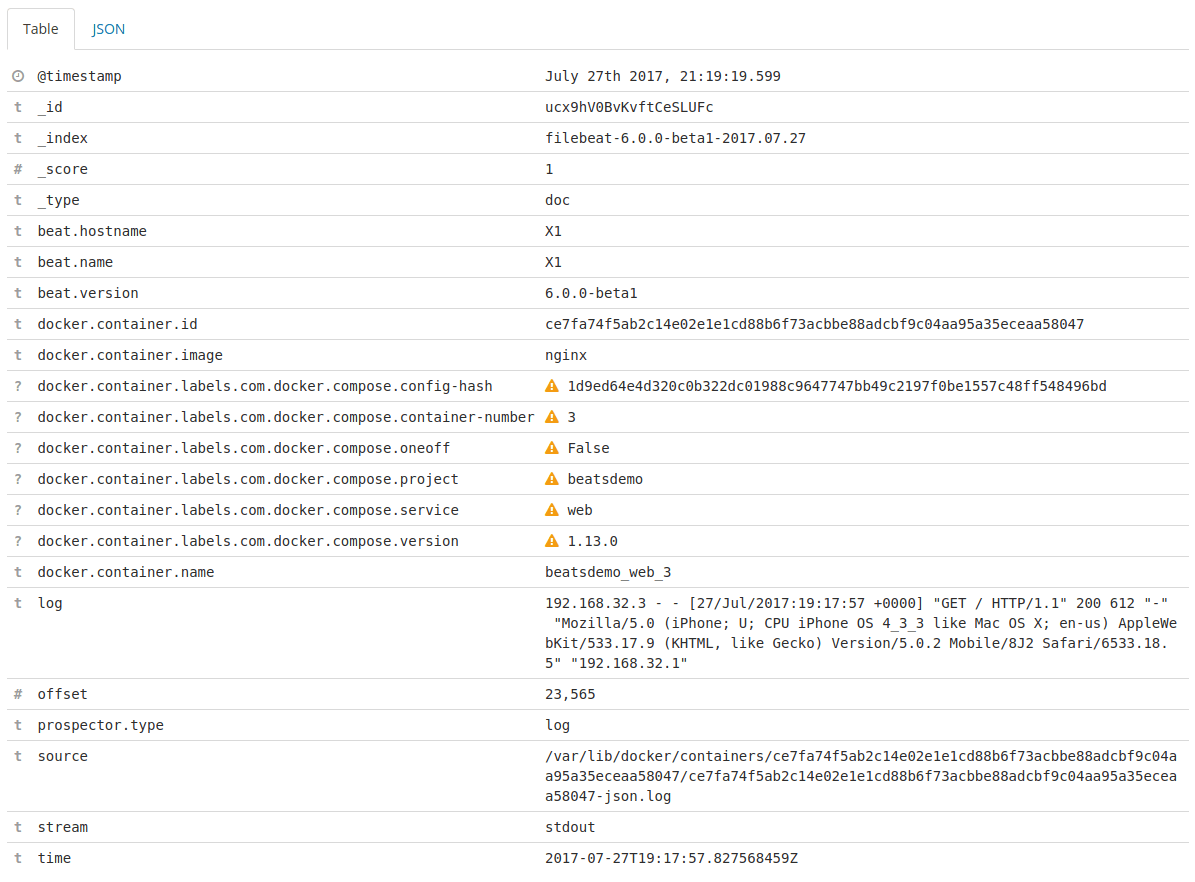Click the warning triangle beside container-number 3
1195x882 pixels.
[x=551, y=417]
